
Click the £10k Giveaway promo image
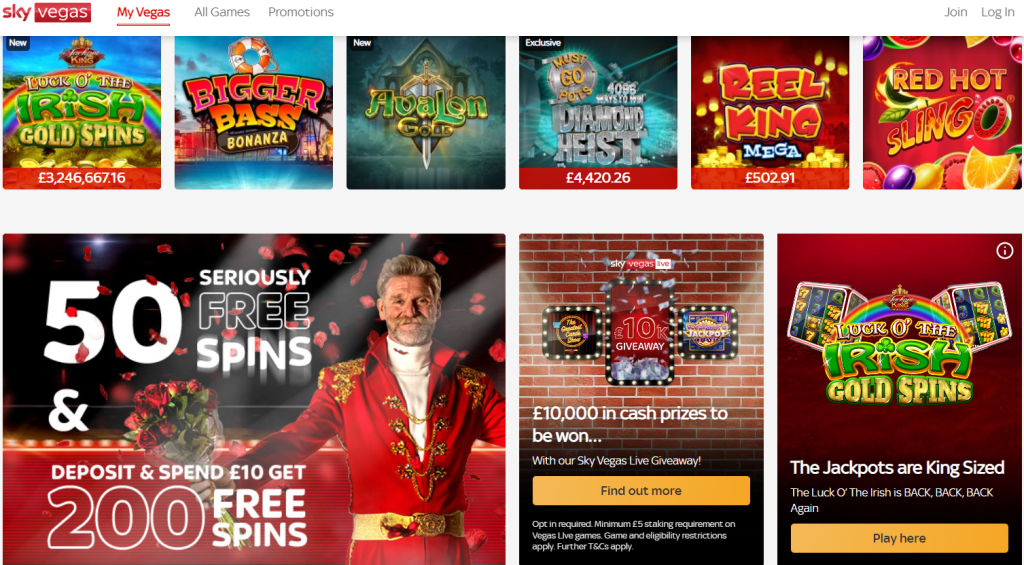point(640,332)
